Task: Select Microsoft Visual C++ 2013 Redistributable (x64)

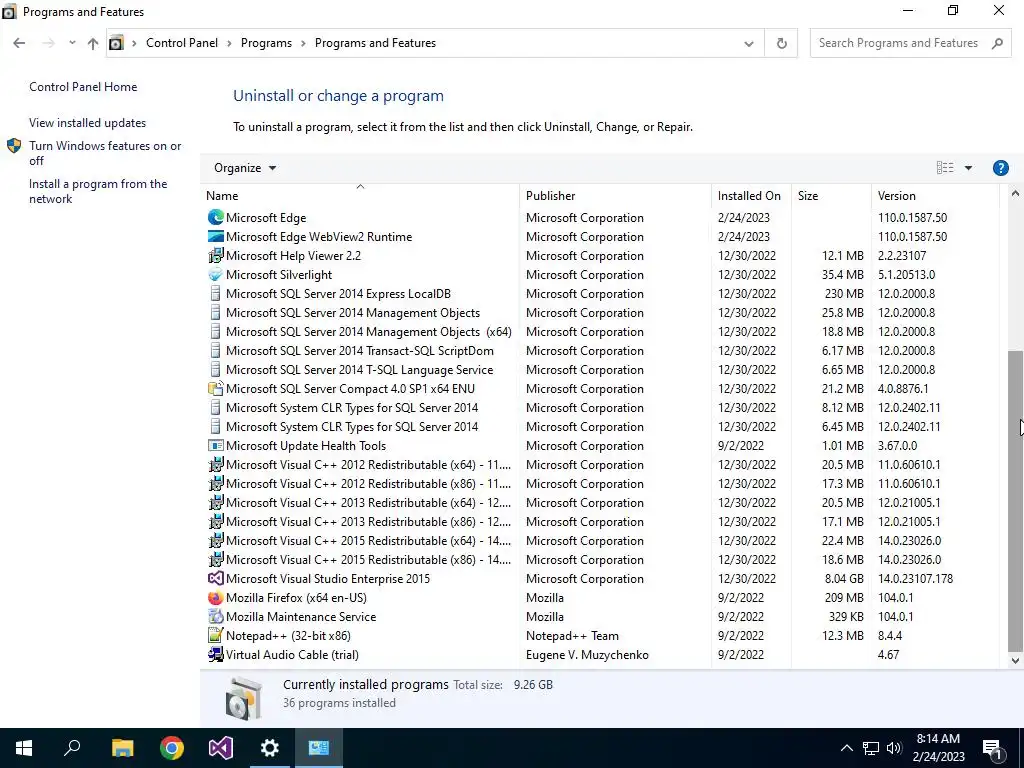Action: 368,502
